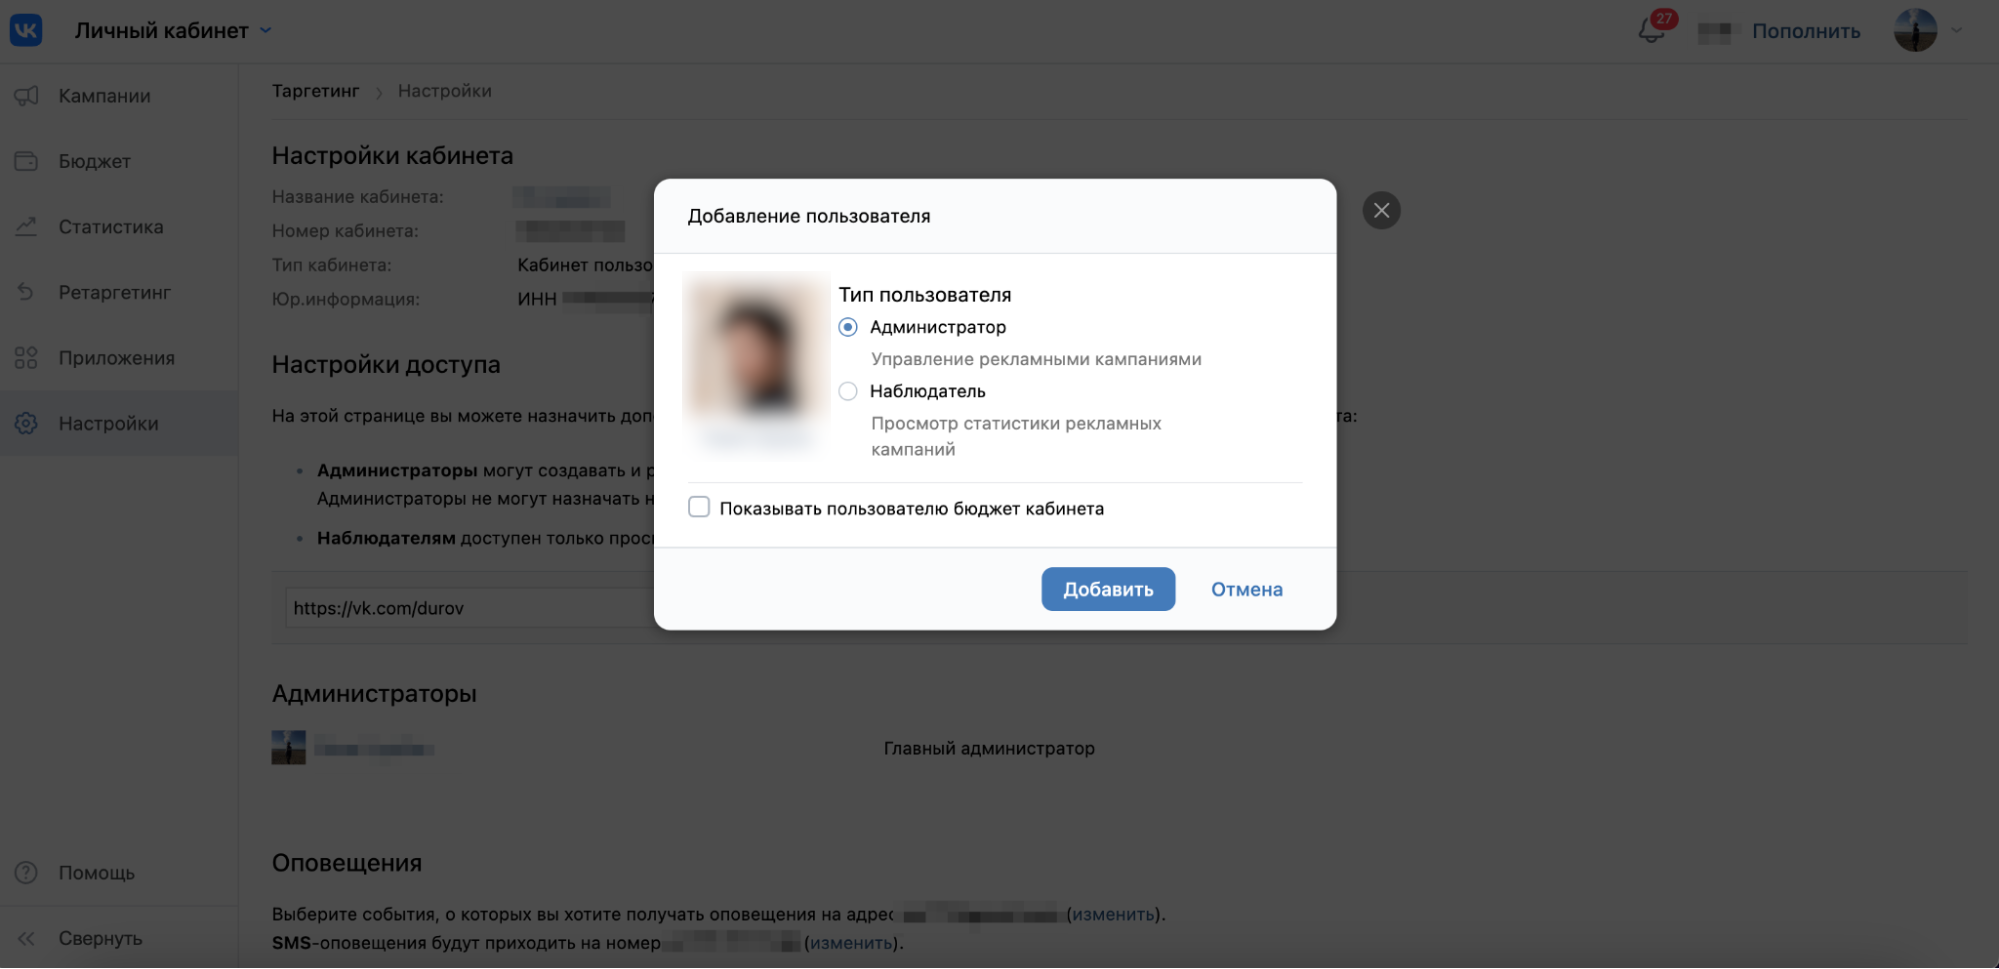This screenshot has height=969, width=1999.
Task: Click the Номер кабинета label
Action: 345,231
